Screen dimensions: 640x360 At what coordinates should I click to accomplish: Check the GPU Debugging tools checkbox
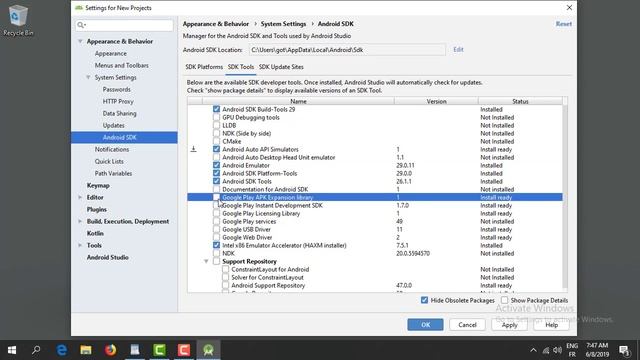tap(216, 118)
